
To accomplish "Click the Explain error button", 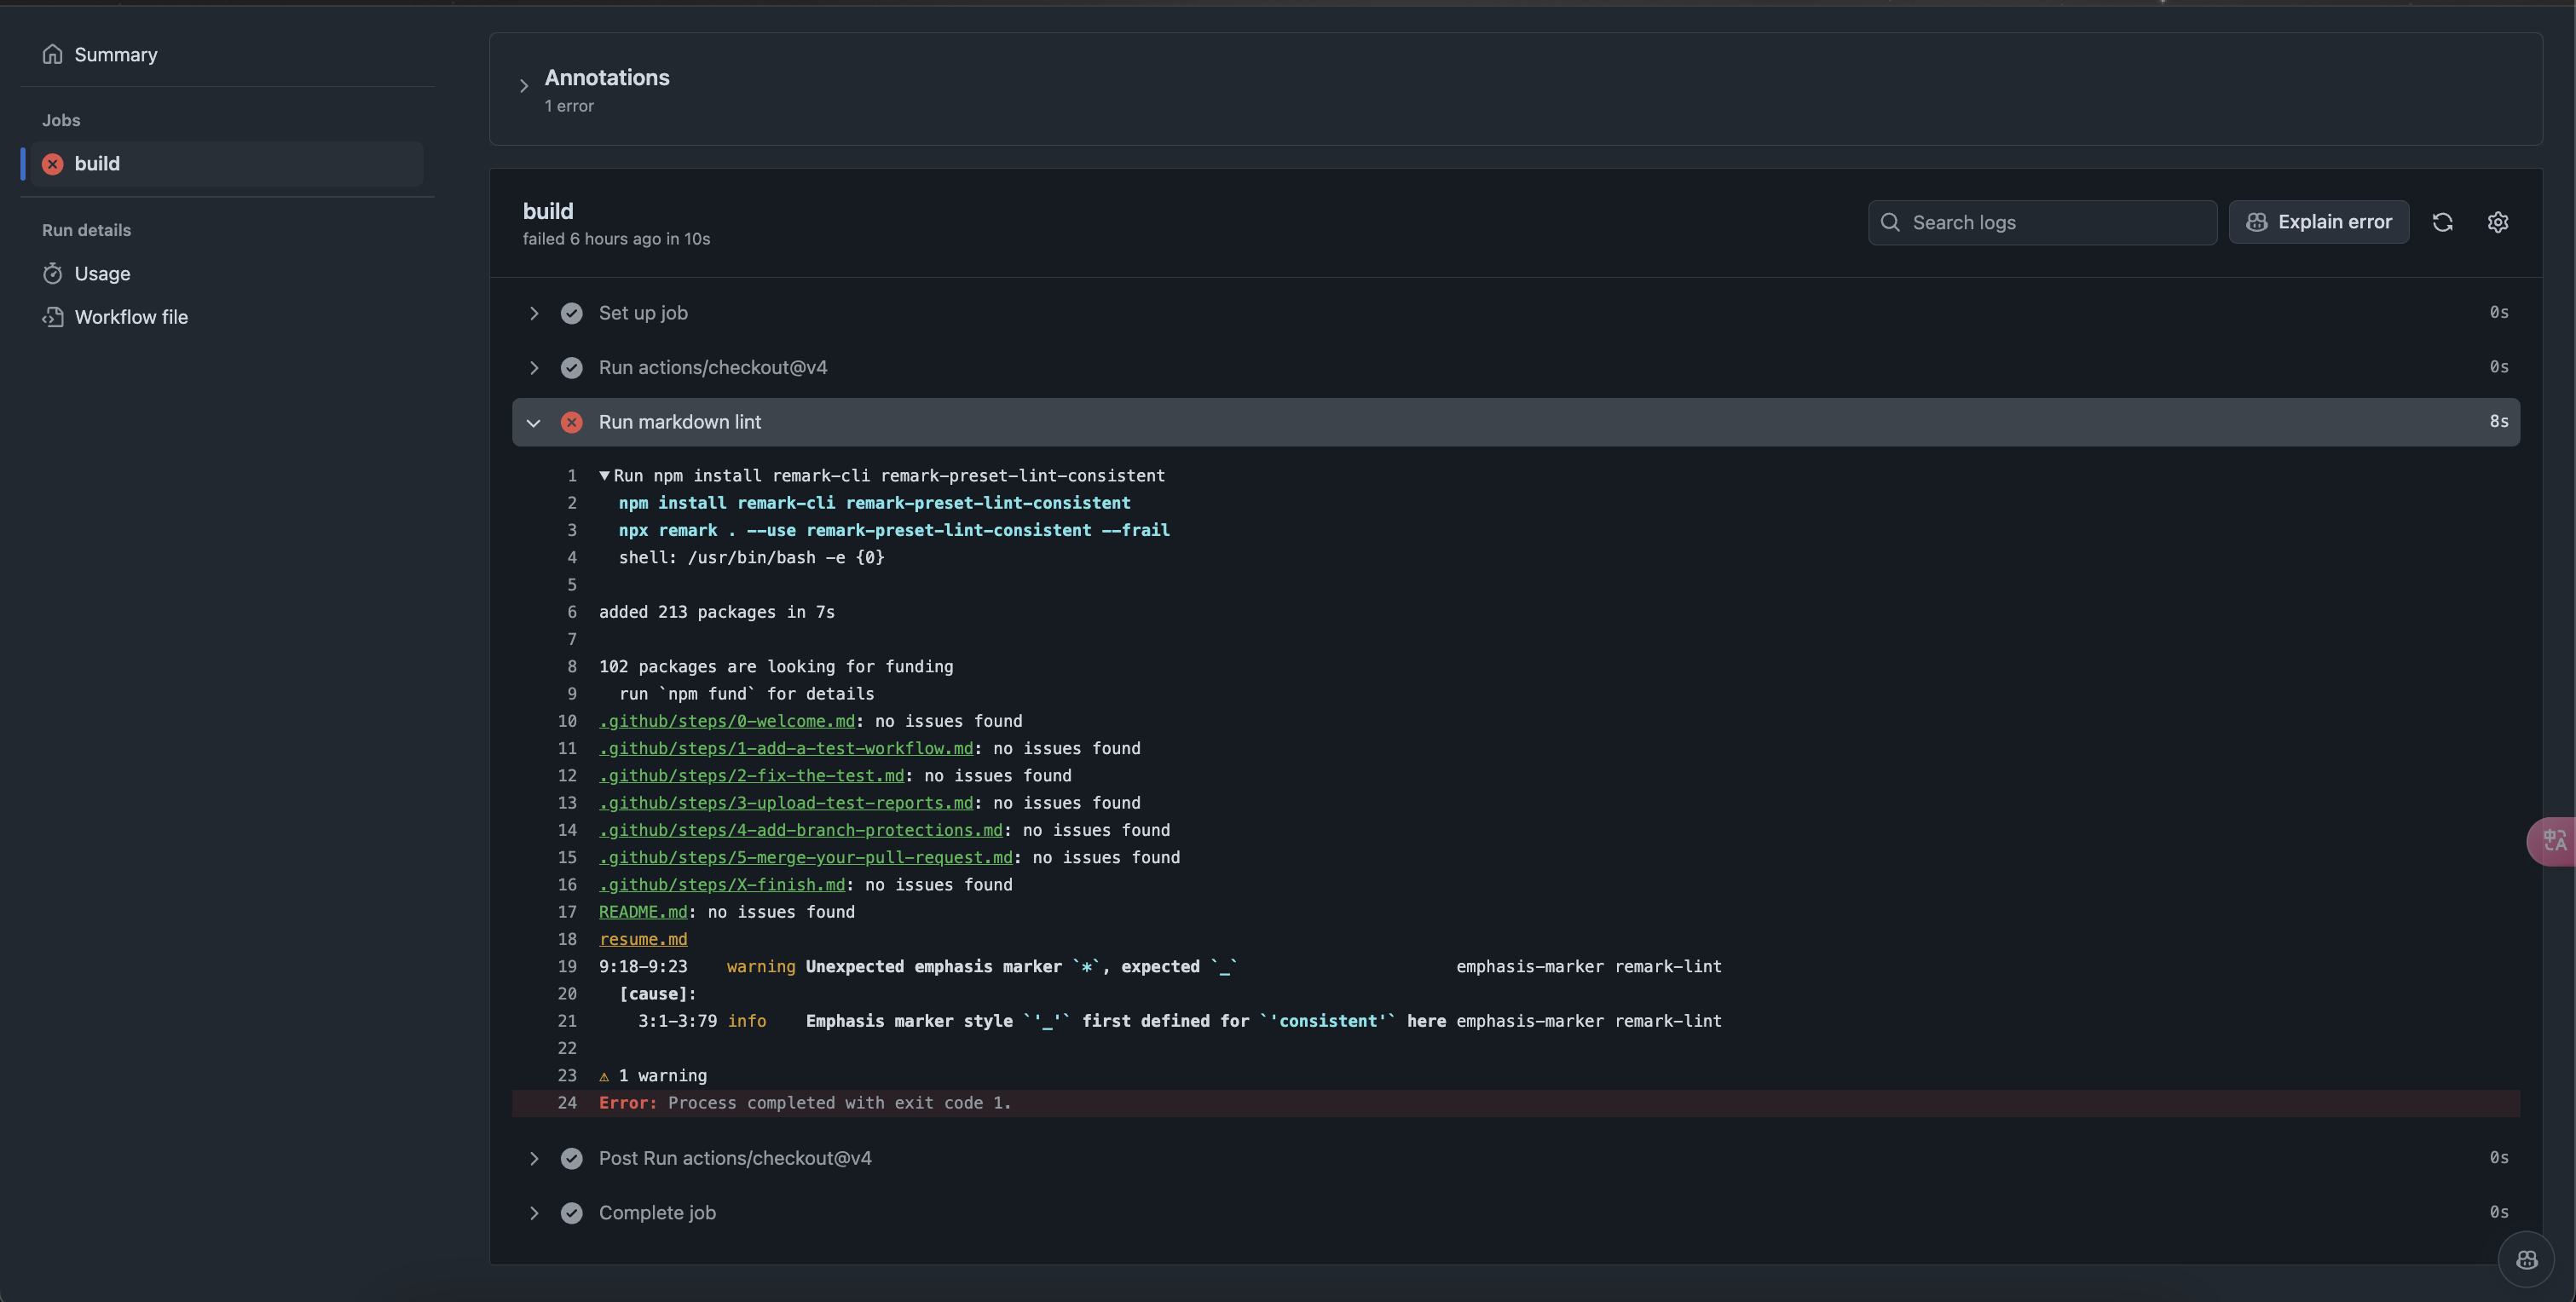I will (2318, 222).
